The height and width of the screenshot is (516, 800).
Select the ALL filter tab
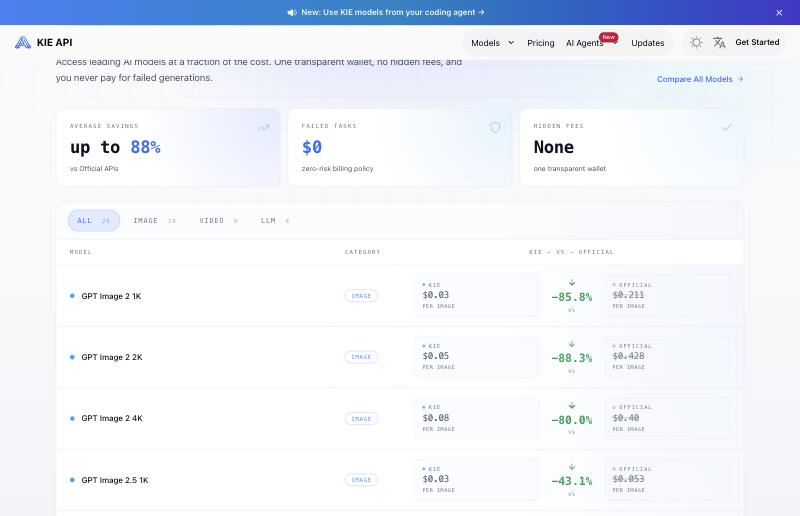pyautogui.click(x=94, y=220)
